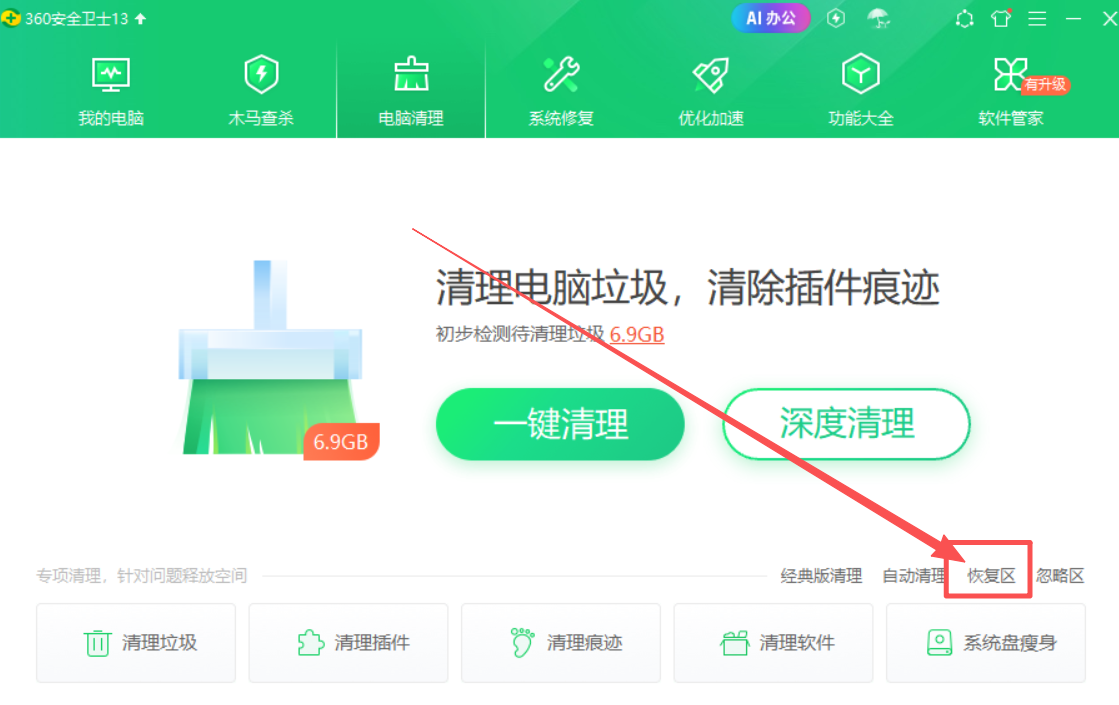Select the 系统盘瘦身 system disk slimming card

[986, 643]
